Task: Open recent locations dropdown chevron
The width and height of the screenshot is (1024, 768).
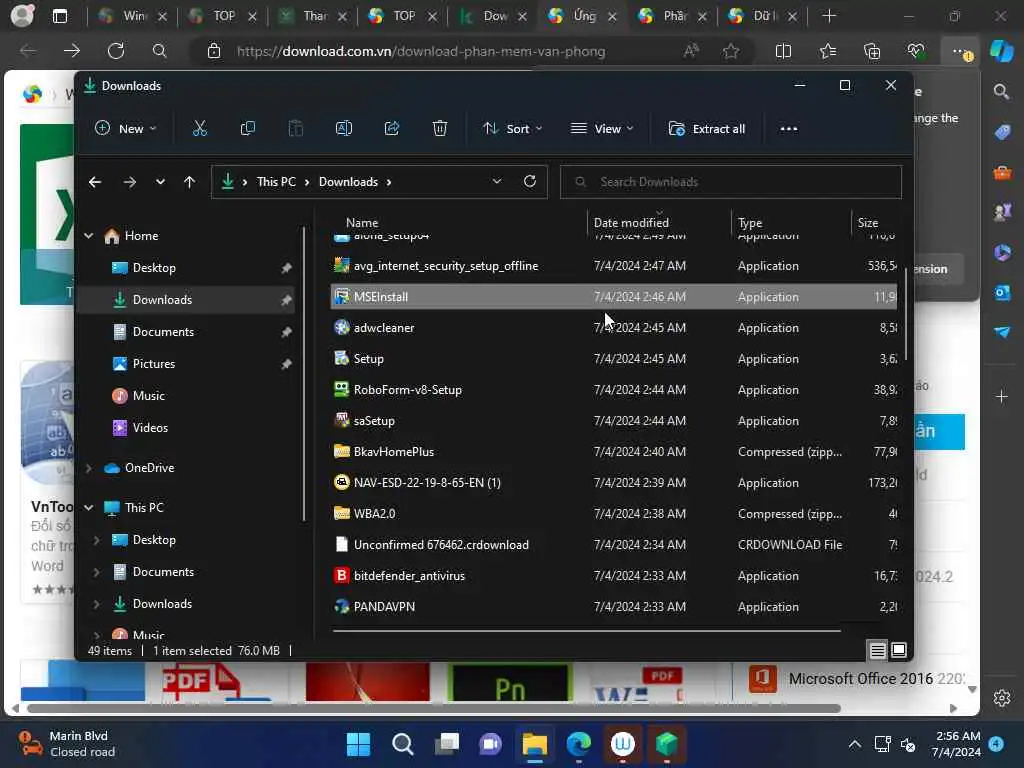Action: pyautogui.click(x=160, y=182)
